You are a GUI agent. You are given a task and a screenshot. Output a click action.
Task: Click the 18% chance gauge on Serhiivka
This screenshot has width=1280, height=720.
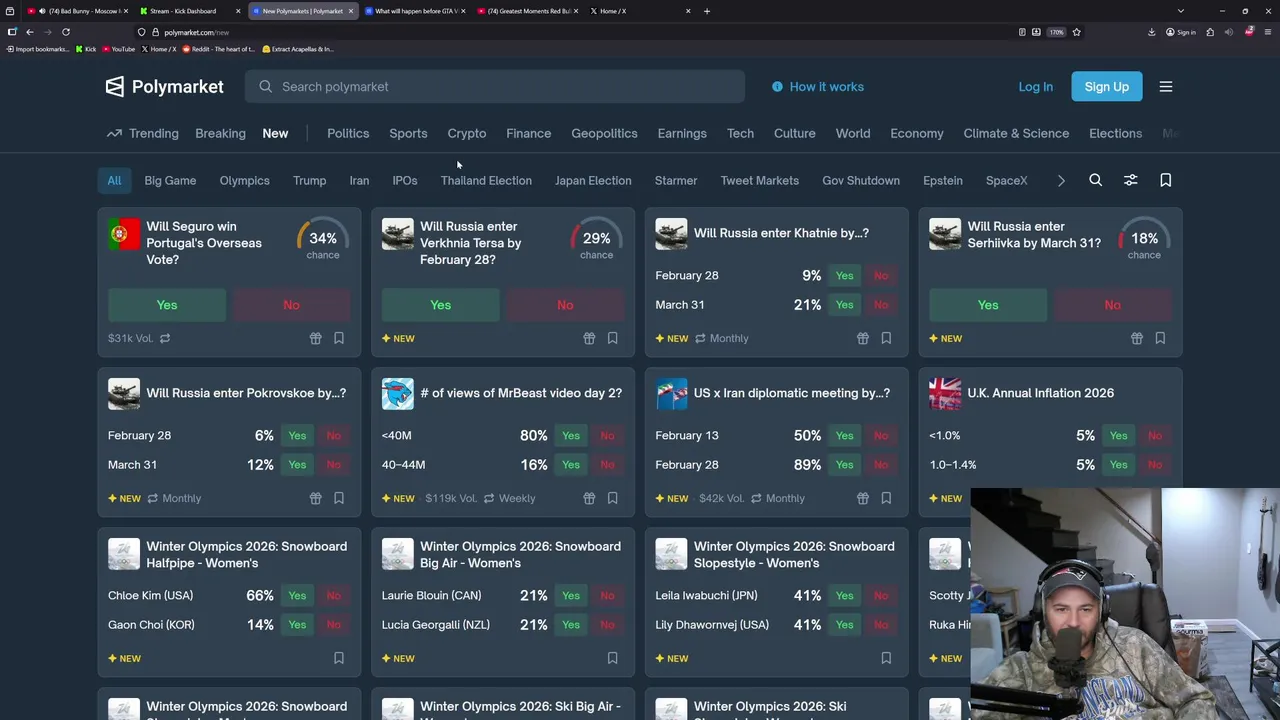(x=1144, y=240)
